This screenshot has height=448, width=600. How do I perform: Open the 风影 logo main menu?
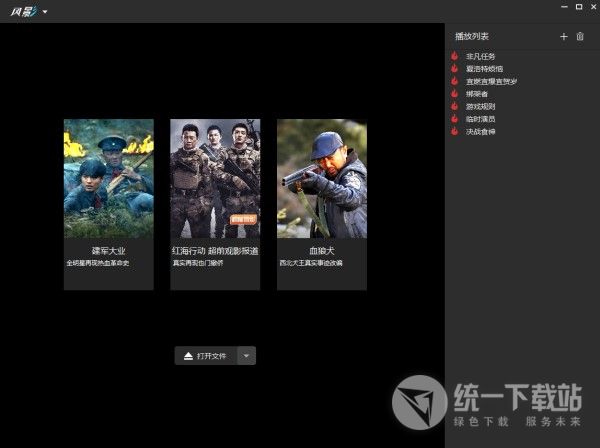click(x=23, y=12)
